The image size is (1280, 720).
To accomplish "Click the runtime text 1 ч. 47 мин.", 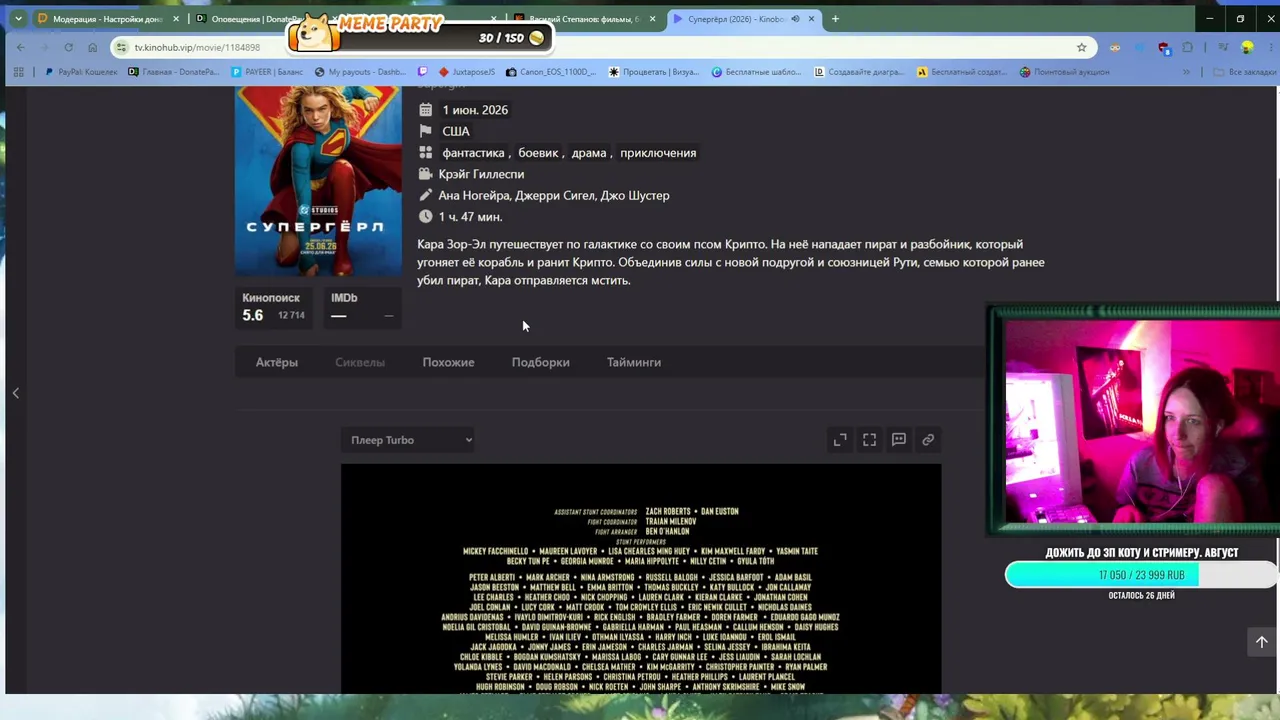I will pos(470,217).
